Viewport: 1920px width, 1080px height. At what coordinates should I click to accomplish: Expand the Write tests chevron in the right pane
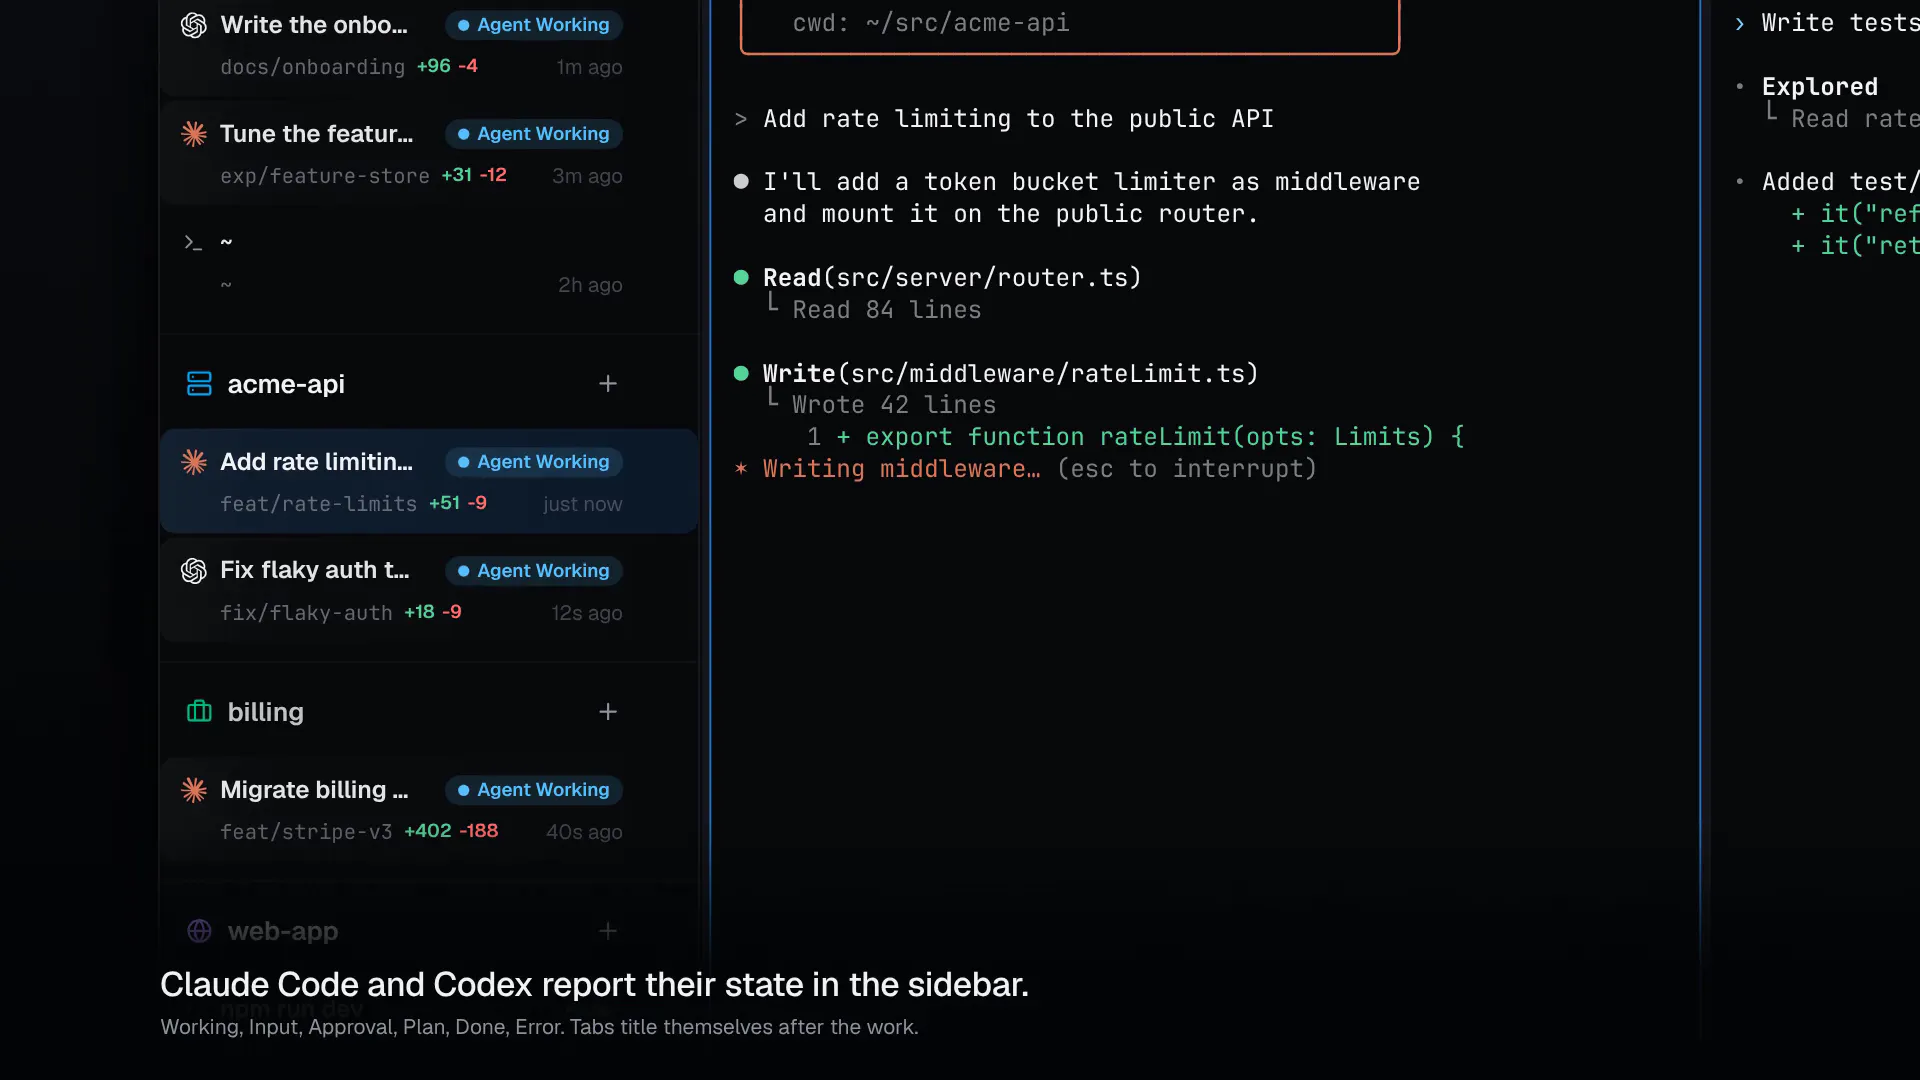(x=1740, y=24)
